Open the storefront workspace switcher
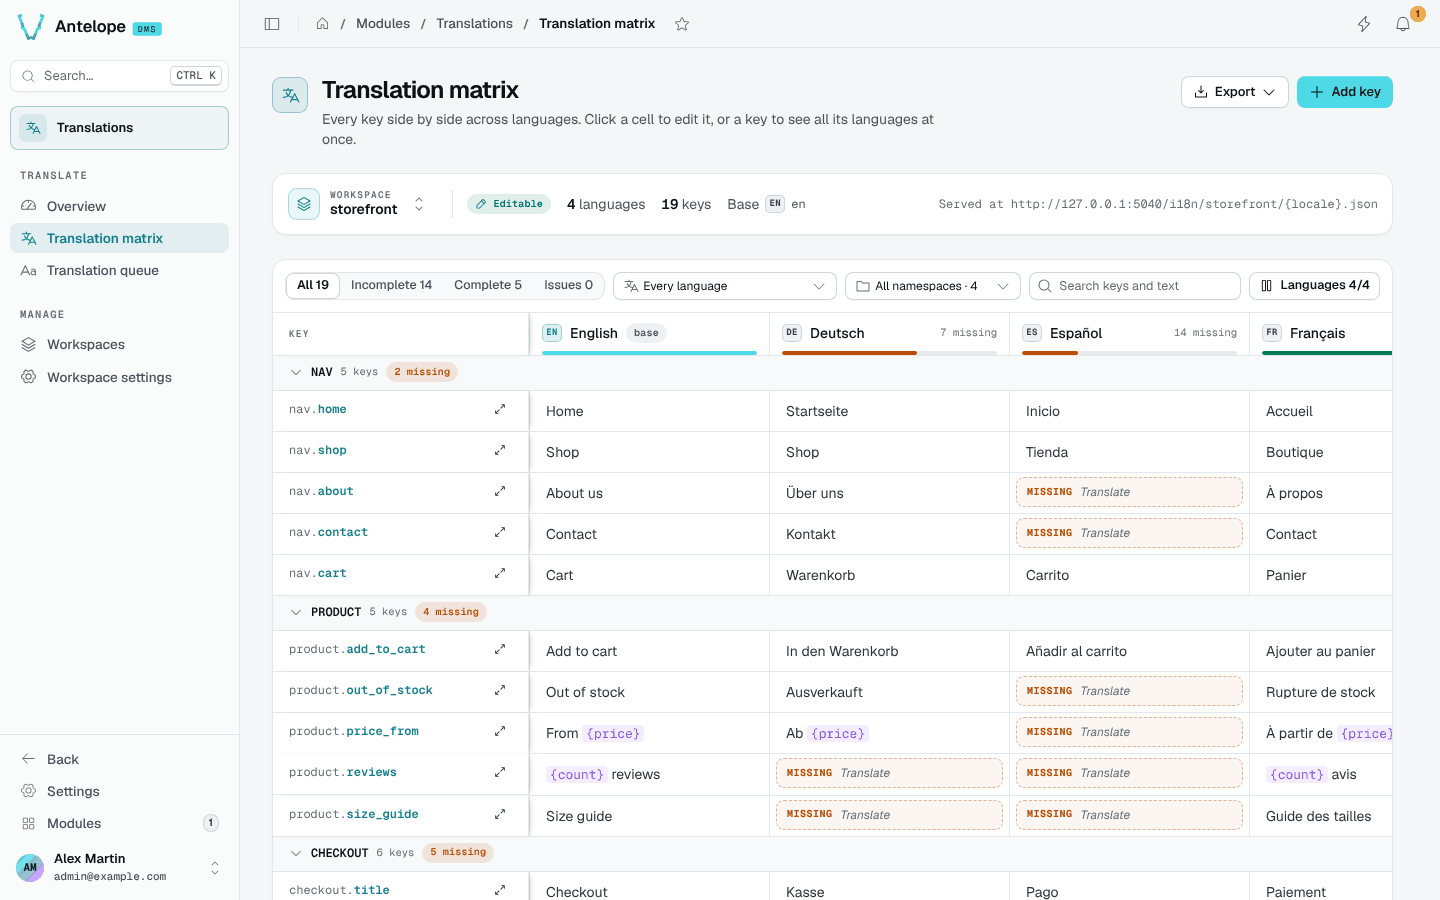The image size is (1440, 900). point(358,204)
